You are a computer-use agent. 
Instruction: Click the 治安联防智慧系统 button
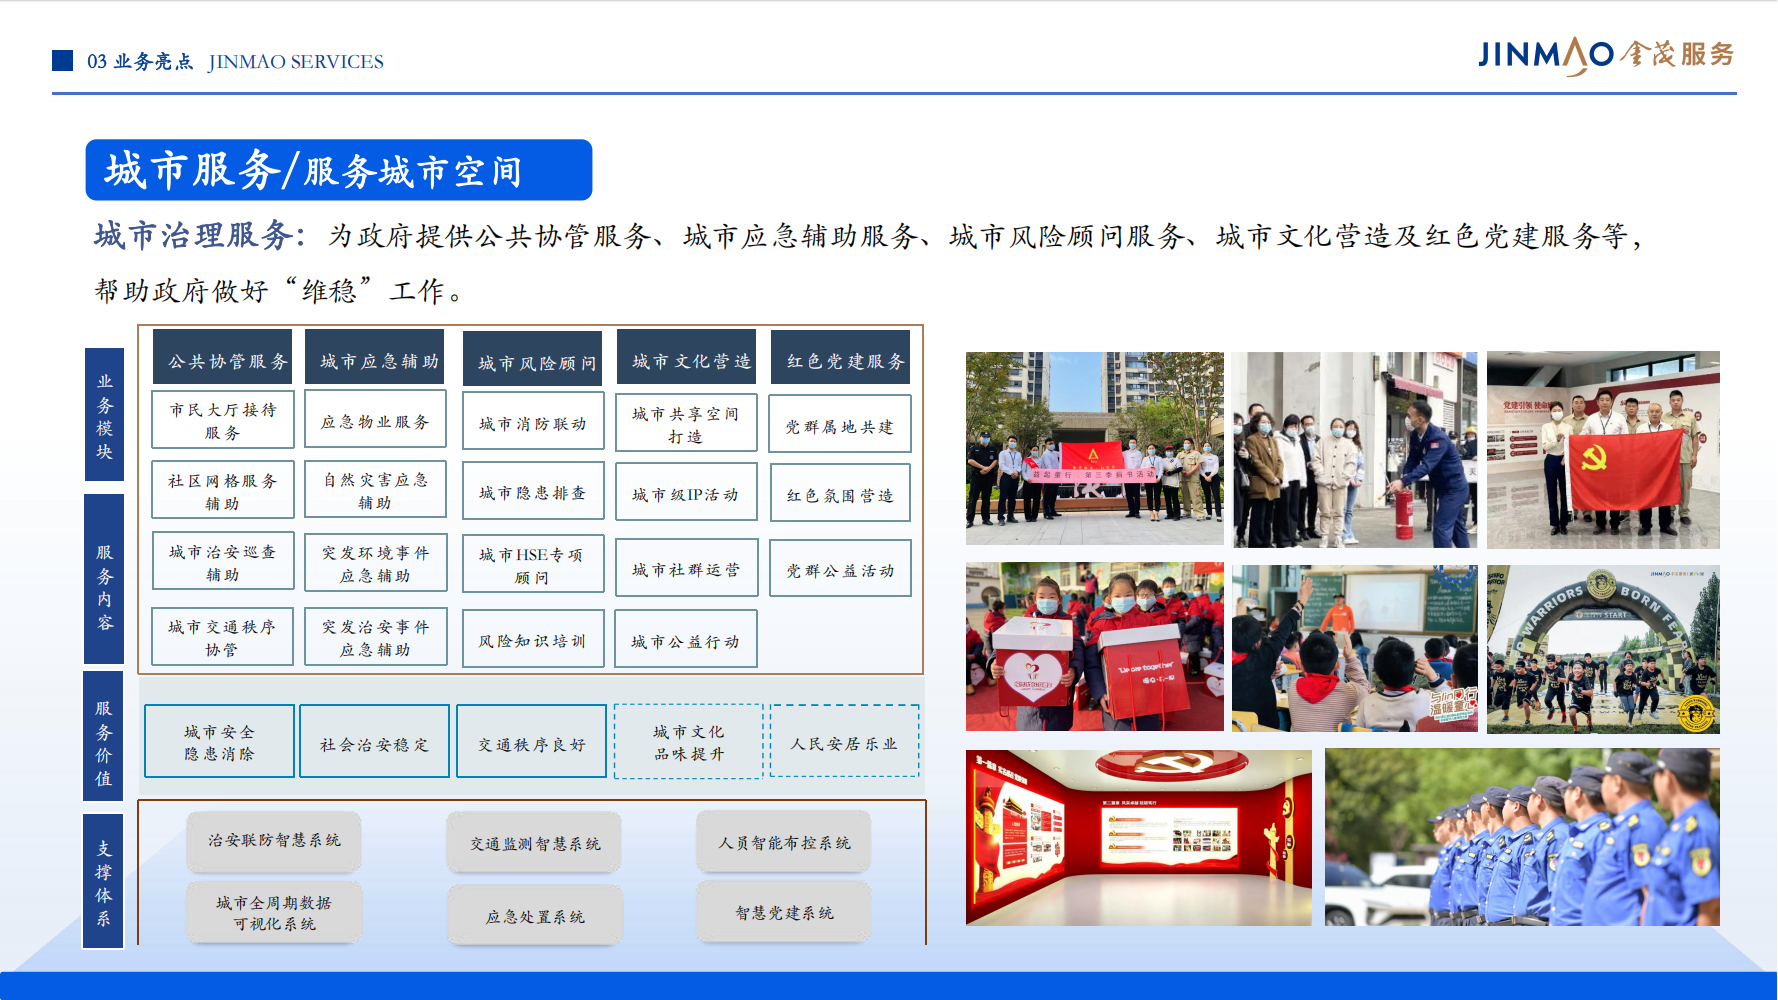(x=274, y=840)
